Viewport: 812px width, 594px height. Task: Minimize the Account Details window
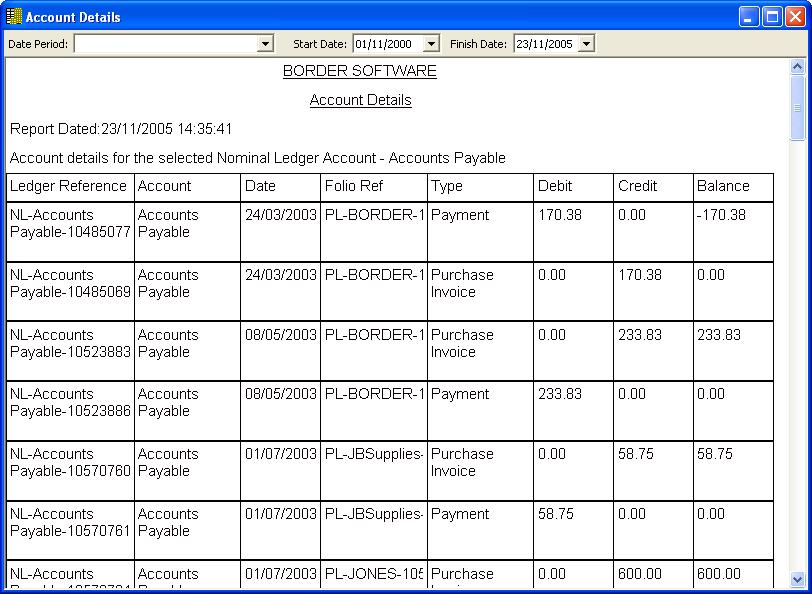(748, 17)
